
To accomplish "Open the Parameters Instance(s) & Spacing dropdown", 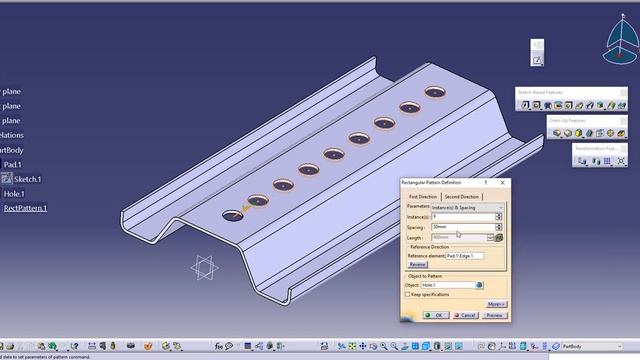I will [467, 208].
